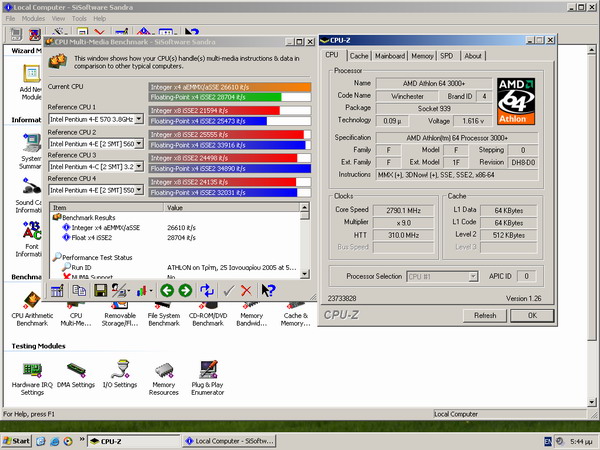Click the Refresh button in CPU-Z
This screenshot has width=600, height=450.
[485, 316]
